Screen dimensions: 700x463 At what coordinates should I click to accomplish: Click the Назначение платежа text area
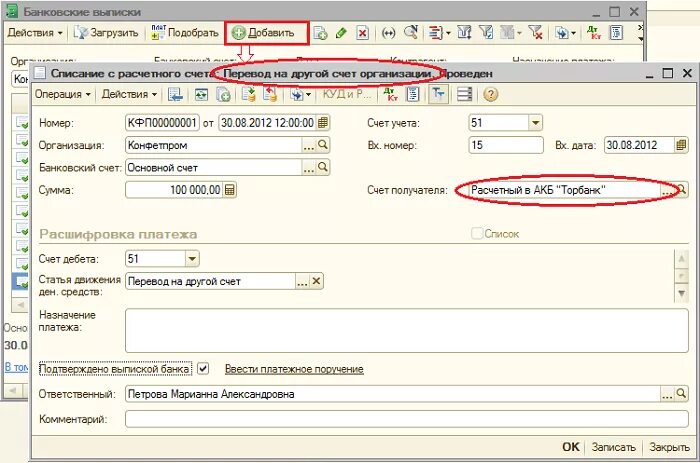pyautogui.click(x=407, y=330)
